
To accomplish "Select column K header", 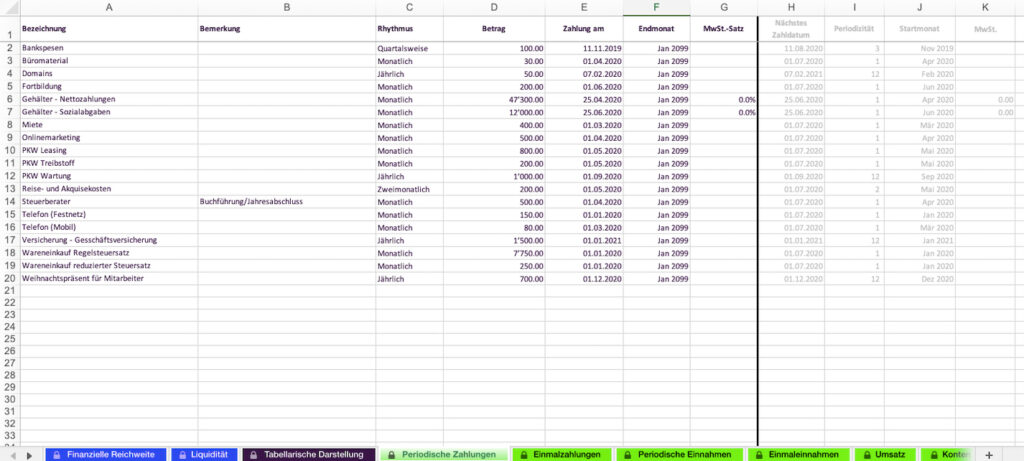I will 985,8.
